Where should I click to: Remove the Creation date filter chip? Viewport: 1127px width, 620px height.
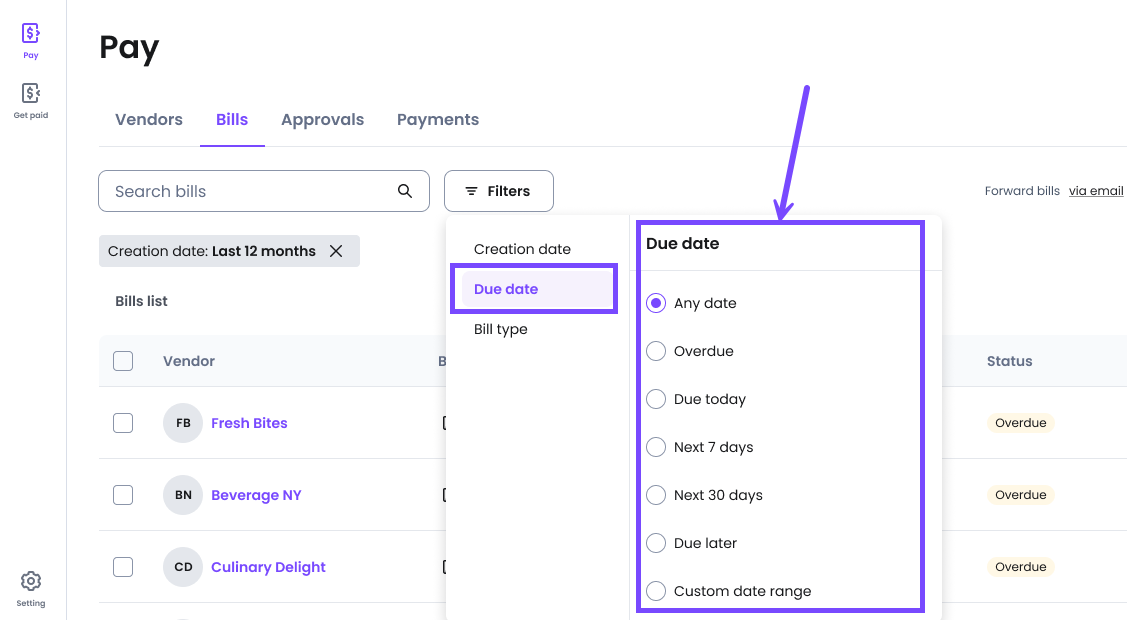pos(336,251)
